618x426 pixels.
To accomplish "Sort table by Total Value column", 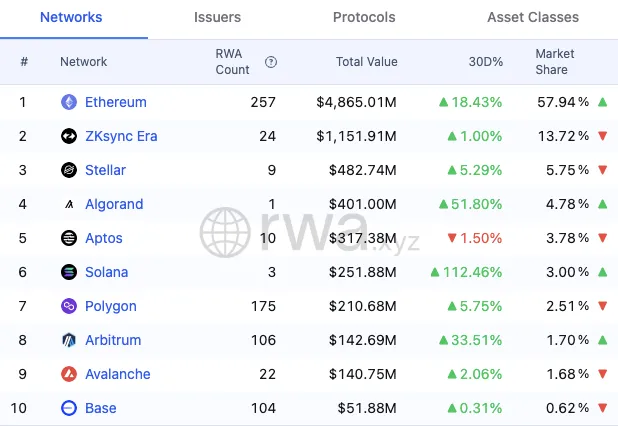I will click(x=366, y=62).
